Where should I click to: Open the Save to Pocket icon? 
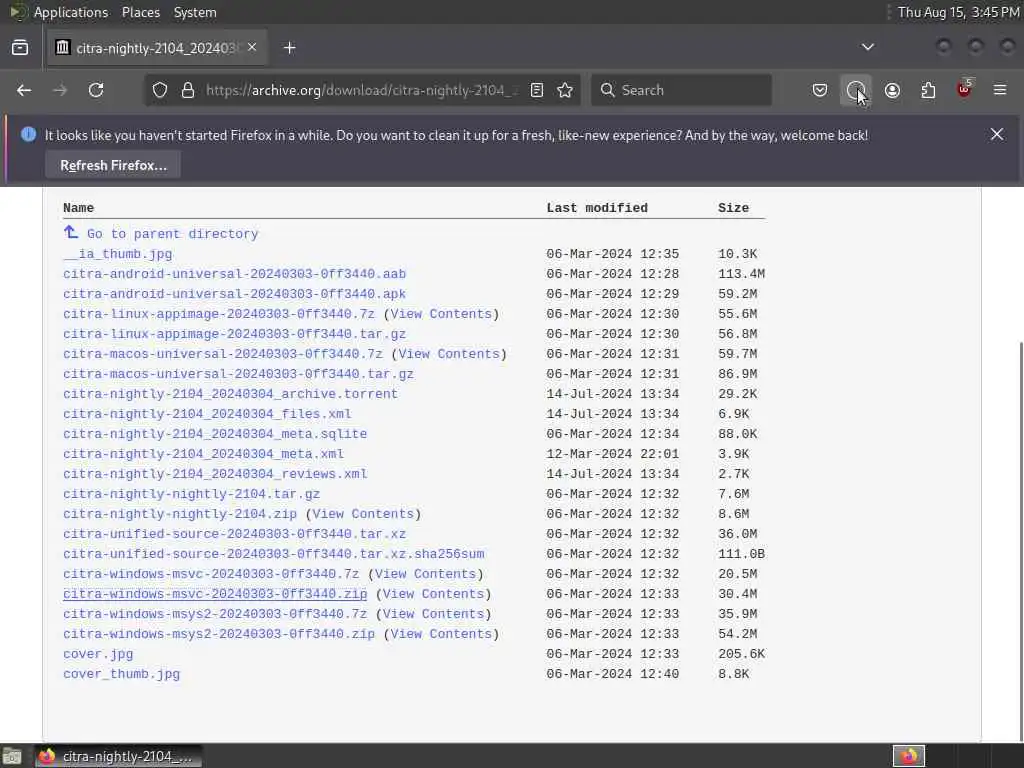point(820,90)
